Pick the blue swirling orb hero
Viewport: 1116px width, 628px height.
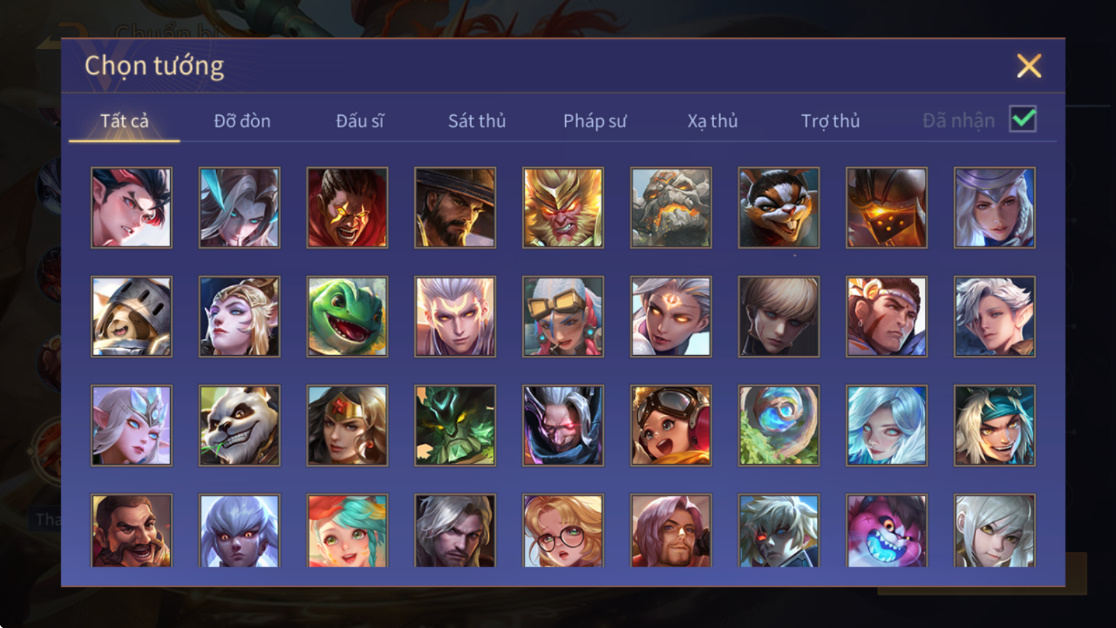tap(779, 425)
